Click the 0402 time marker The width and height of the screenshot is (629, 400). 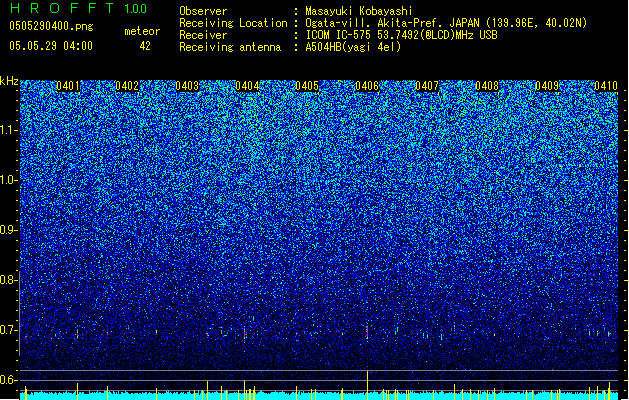127,86
